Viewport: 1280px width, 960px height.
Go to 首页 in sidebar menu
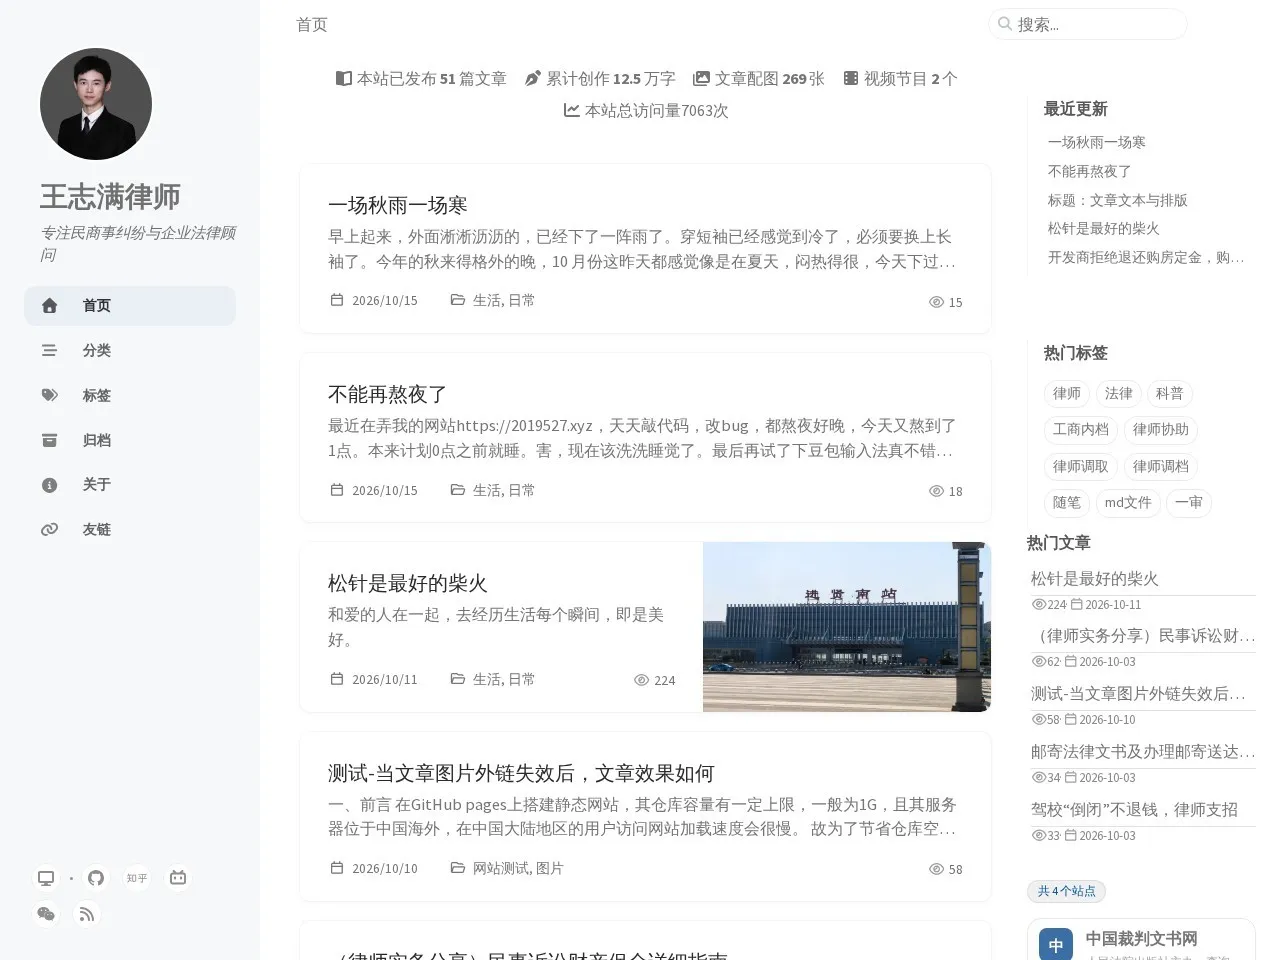tap(130, 306)
